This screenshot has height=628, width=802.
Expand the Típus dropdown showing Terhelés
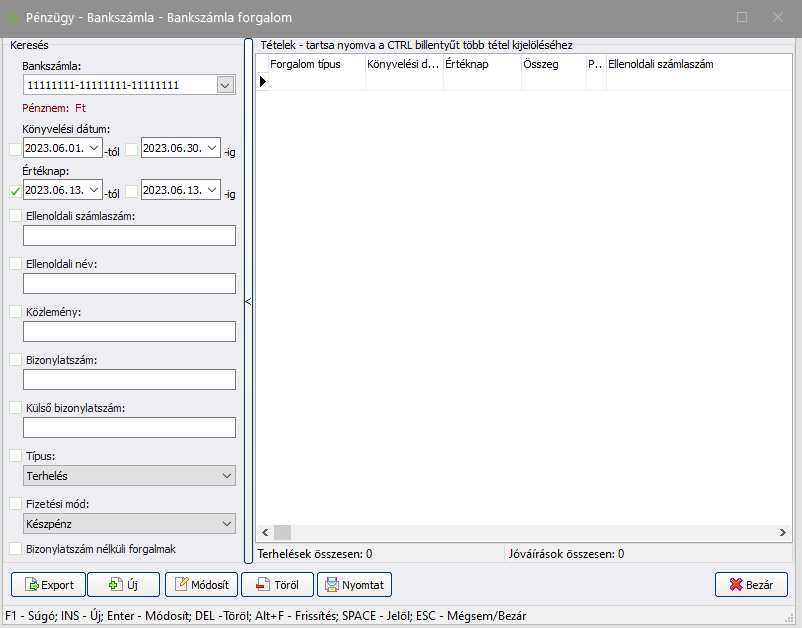(225, 476)
